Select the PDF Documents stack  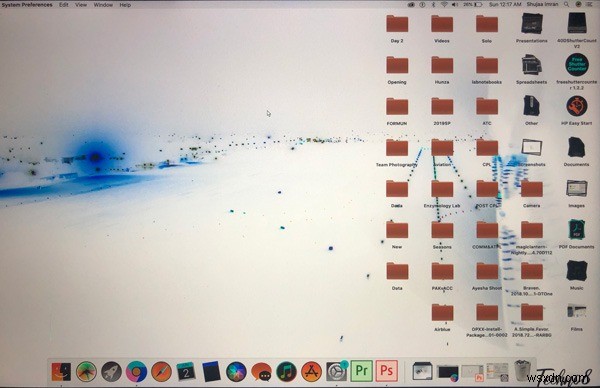click(x=577, y=230)
